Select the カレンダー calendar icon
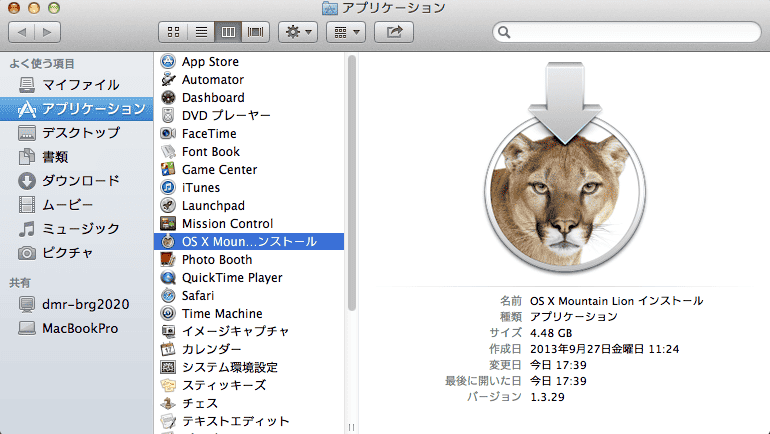The image size is (770, 434). pyautogui.click(x=168, y=349)
